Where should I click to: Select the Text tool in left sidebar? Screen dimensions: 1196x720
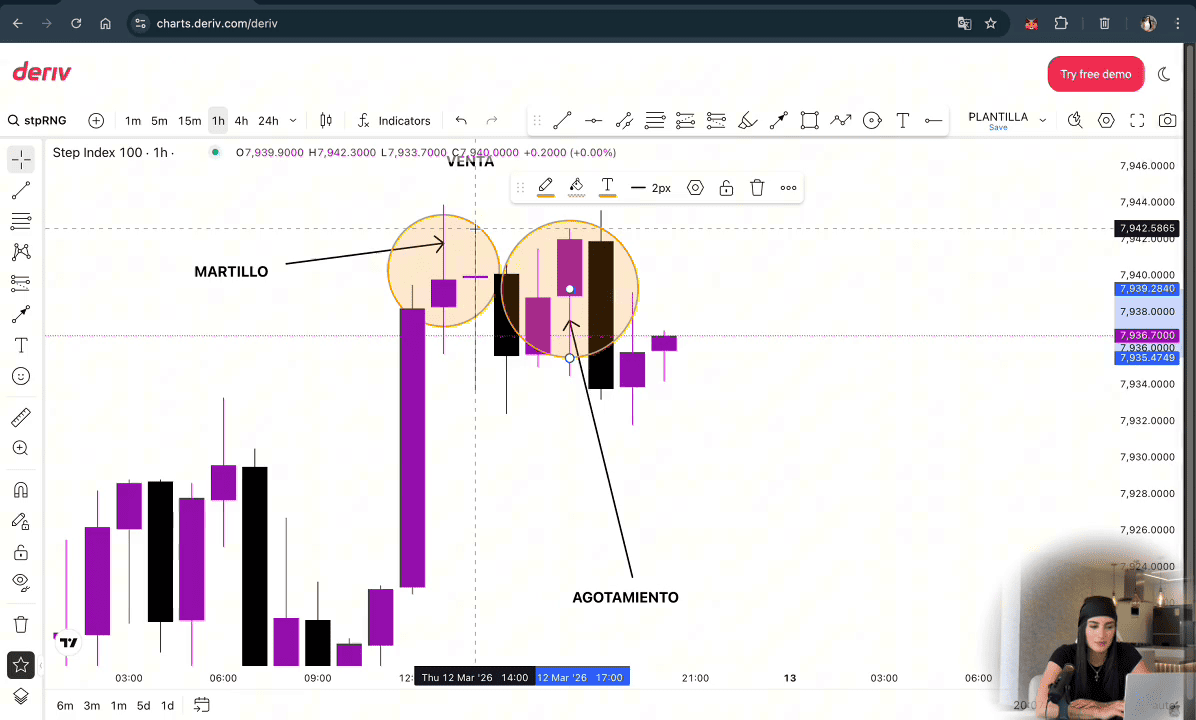[20, 345]
